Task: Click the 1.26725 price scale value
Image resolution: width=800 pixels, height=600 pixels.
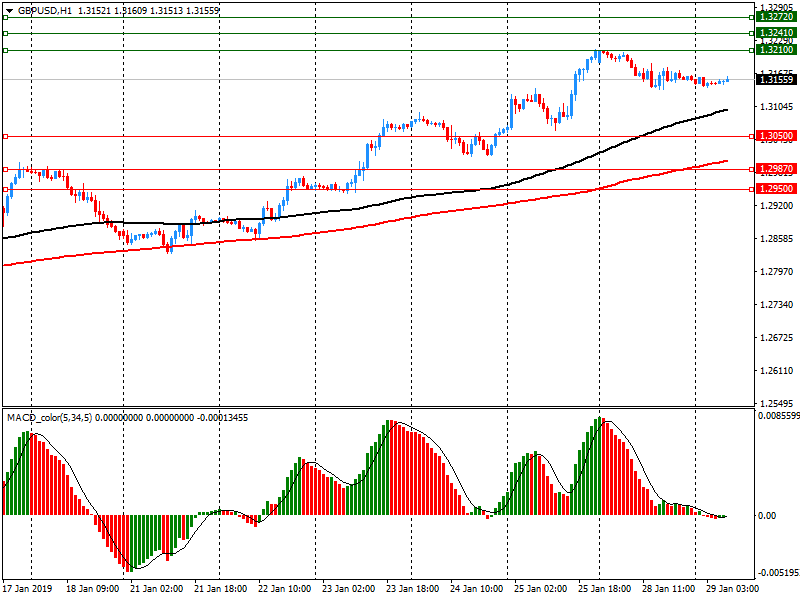Action: [777, 338]
